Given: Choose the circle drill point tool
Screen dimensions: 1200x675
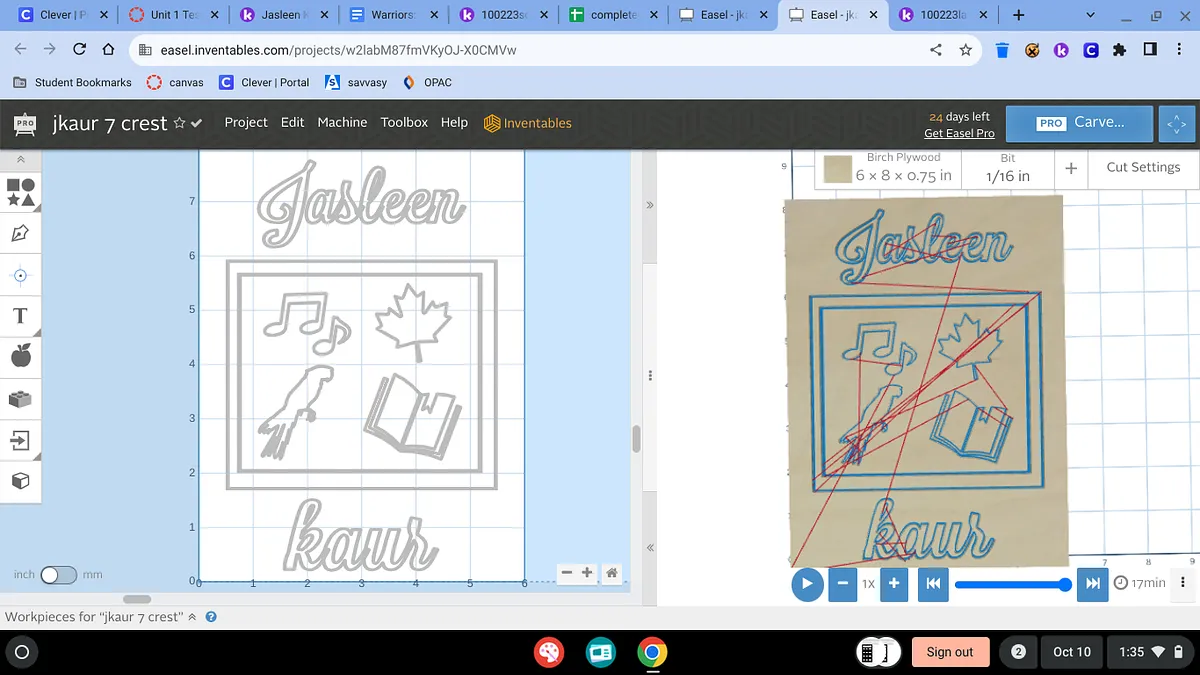Looking at the screenshot, I should [x=21, y=275].
